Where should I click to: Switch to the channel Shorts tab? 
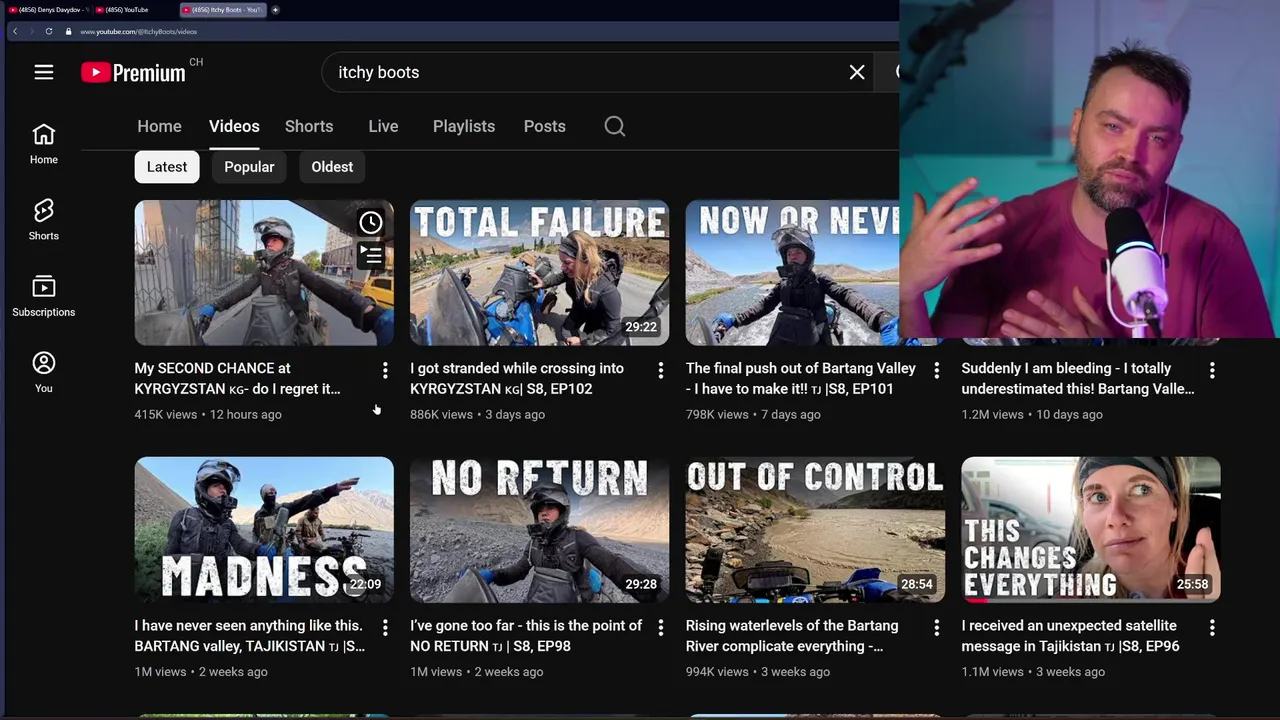[309, 126]
